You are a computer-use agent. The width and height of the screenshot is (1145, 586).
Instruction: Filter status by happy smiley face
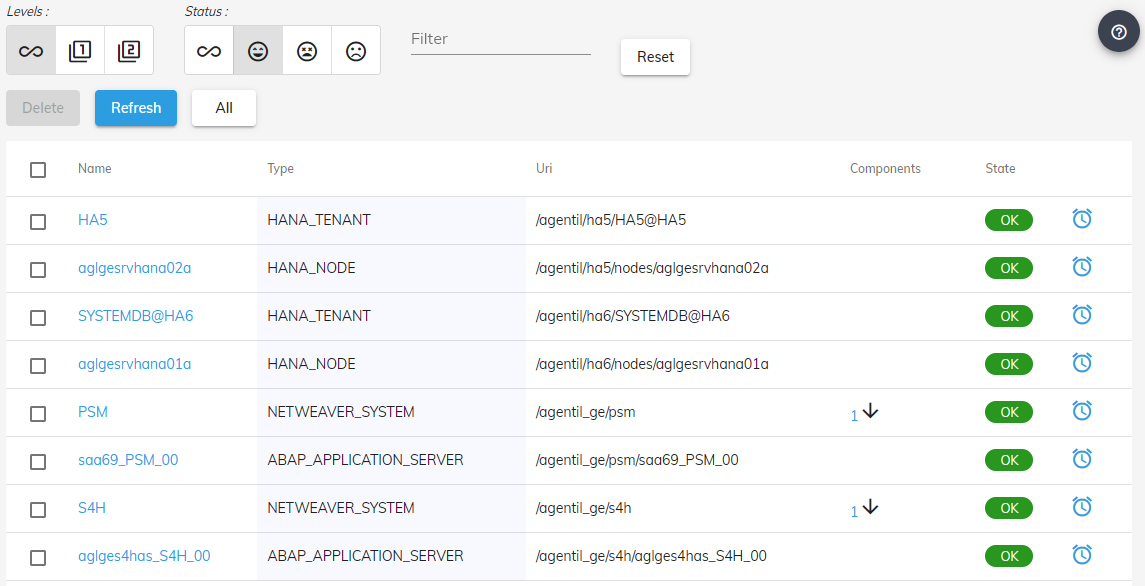(x=258, y=50)
